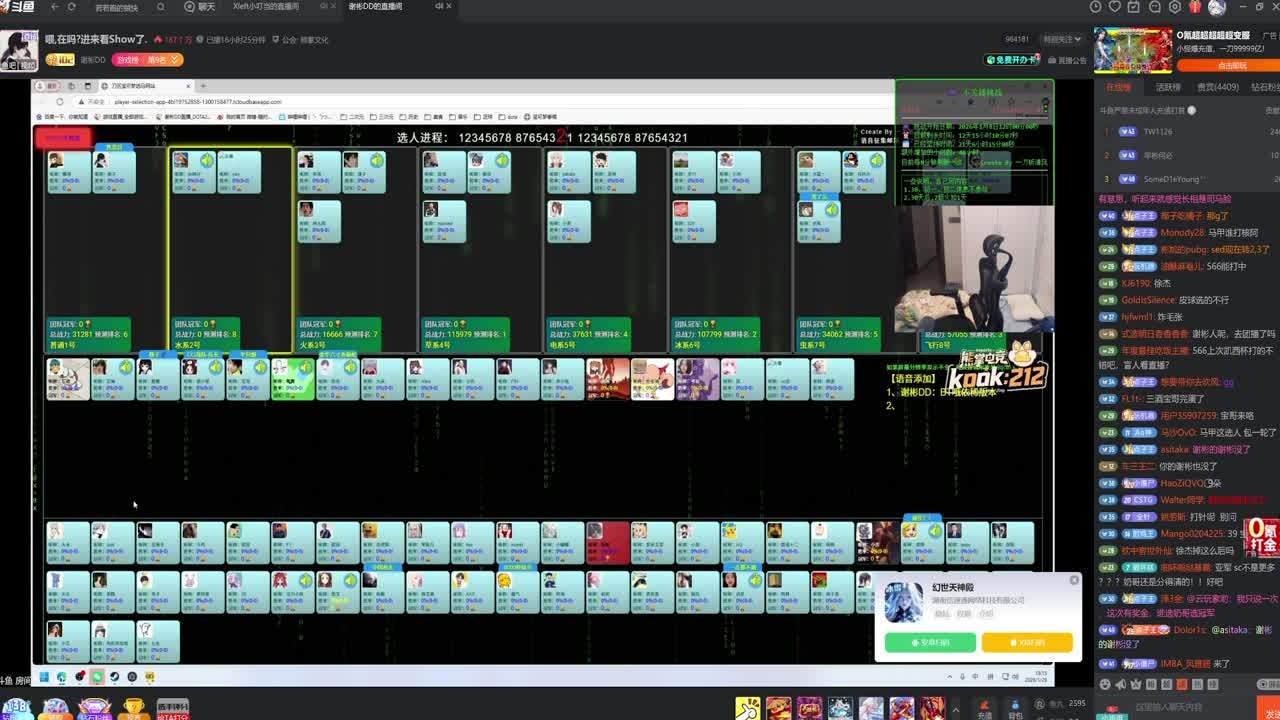Expand gift list arrow in bottom bar
Image resolution: width=1280 pixels, height=720 pixels.
pos(955,708)
